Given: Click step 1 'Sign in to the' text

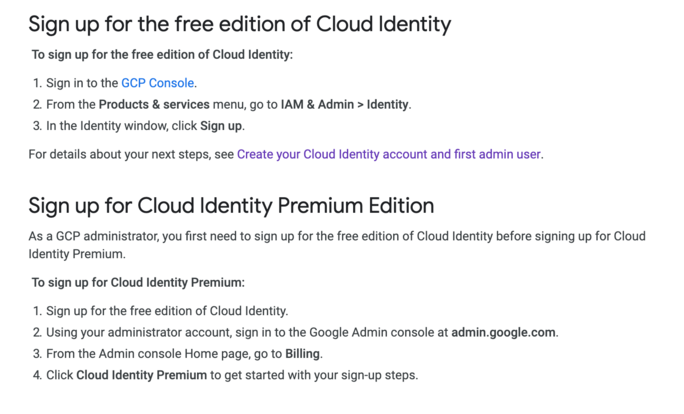Looking at the screenshot, I should [x=82, y=83].
